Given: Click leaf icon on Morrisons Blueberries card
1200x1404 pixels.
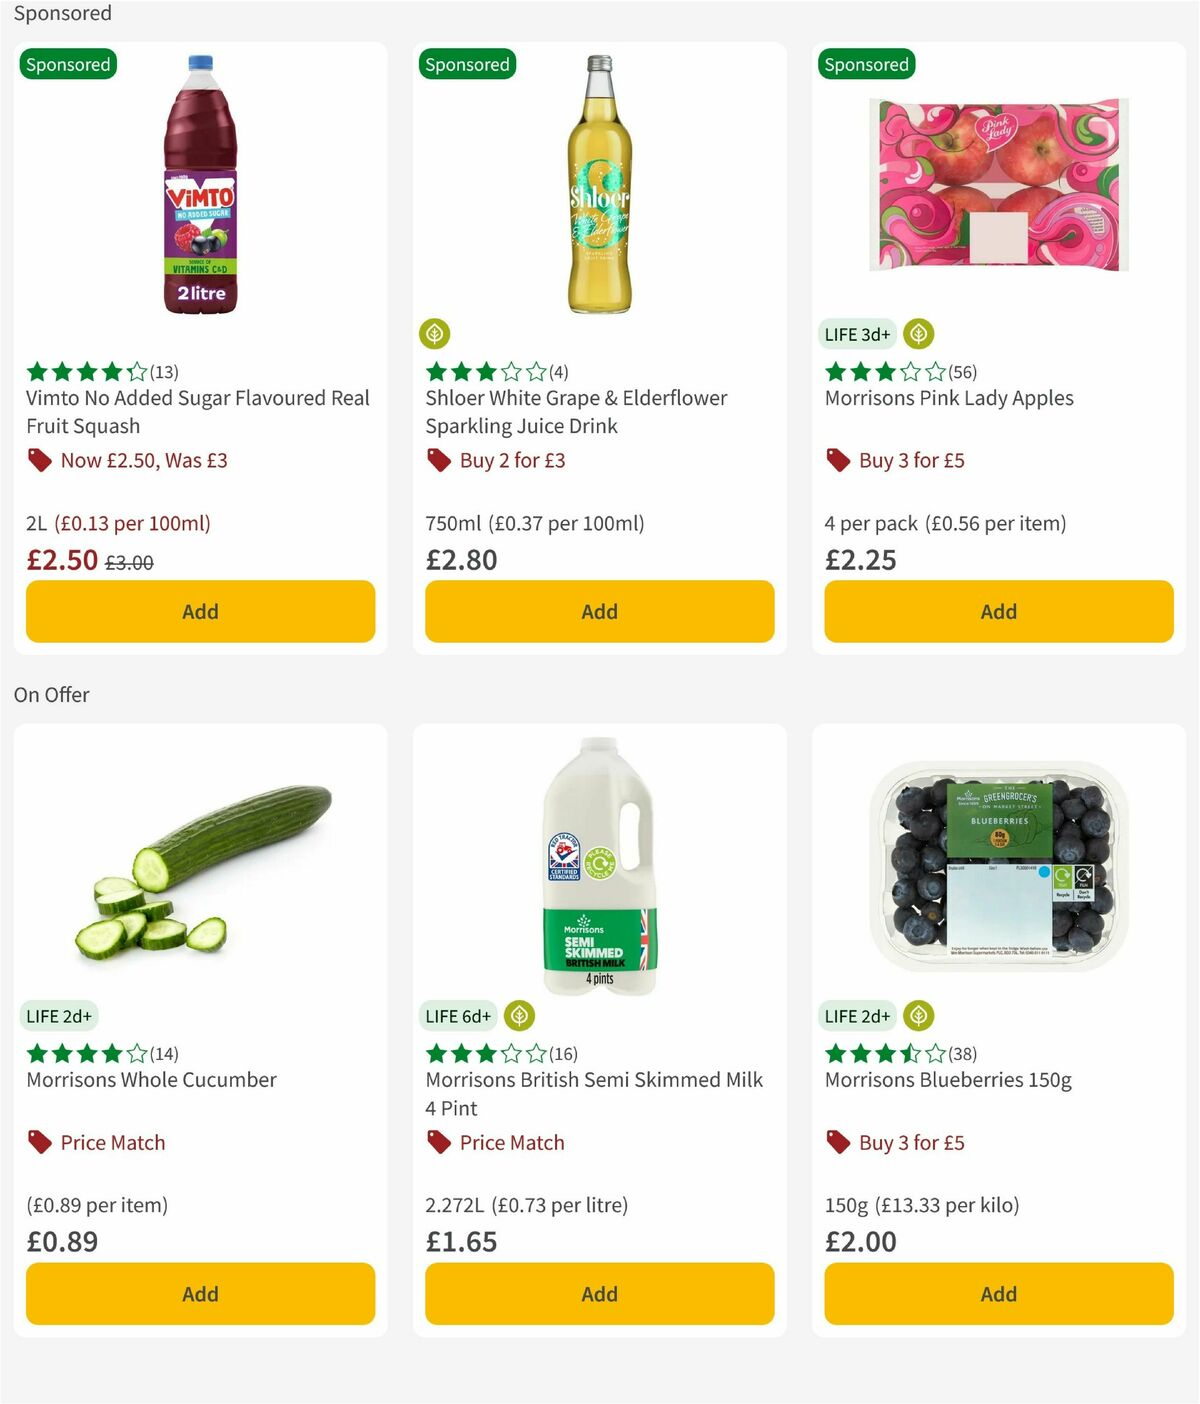Looking at the screenshot, I should click(917, 1016).
